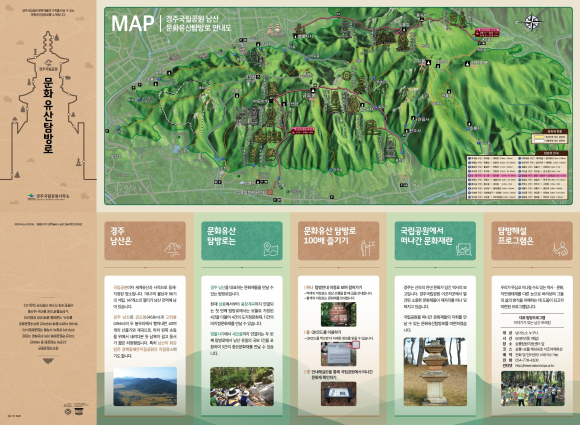The image size is (580, 425).
Task: Click the large MAP title text
Action: [132, 23]
